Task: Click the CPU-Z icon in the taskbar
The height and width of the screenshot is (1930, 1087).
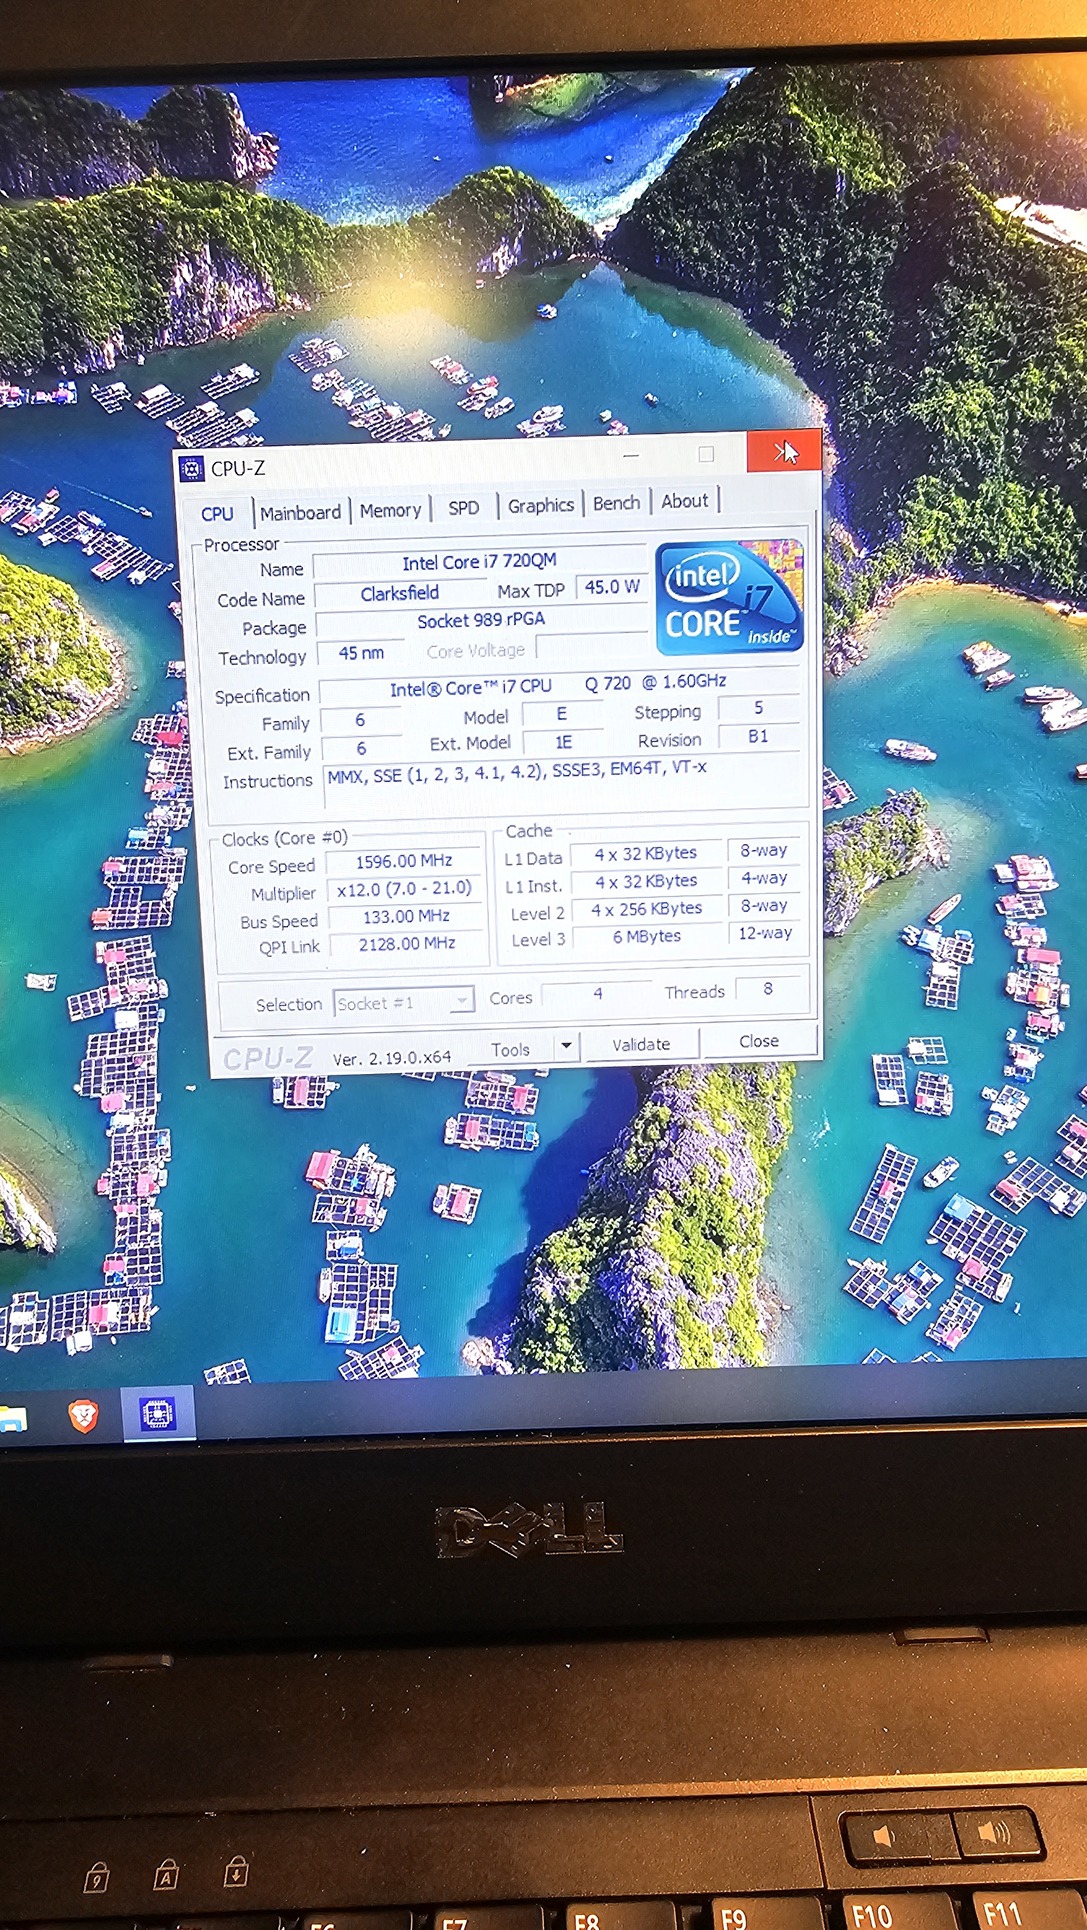Action: (x=158, y=1414)
